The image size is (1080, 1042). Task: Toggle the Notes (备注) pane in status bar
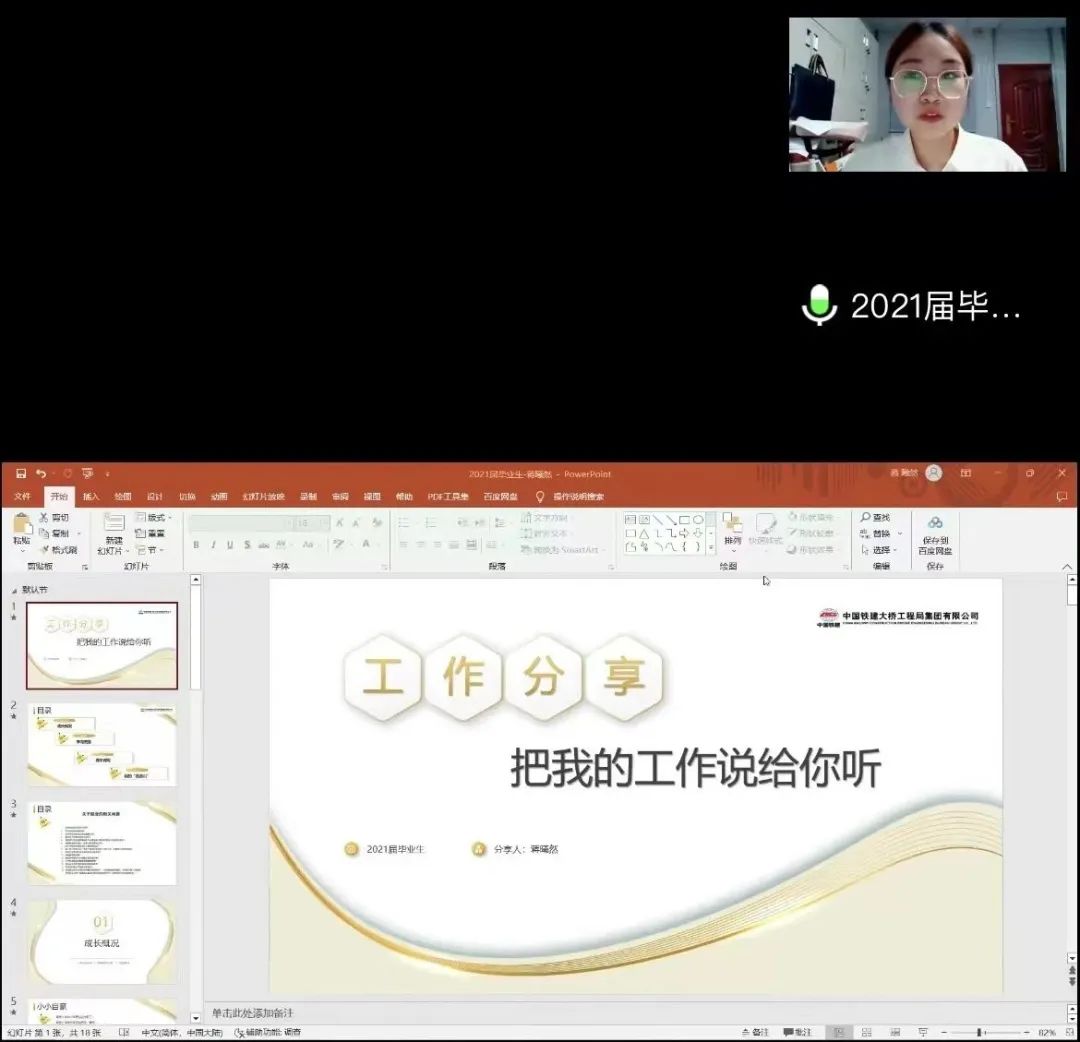[x=755, y=1032]
